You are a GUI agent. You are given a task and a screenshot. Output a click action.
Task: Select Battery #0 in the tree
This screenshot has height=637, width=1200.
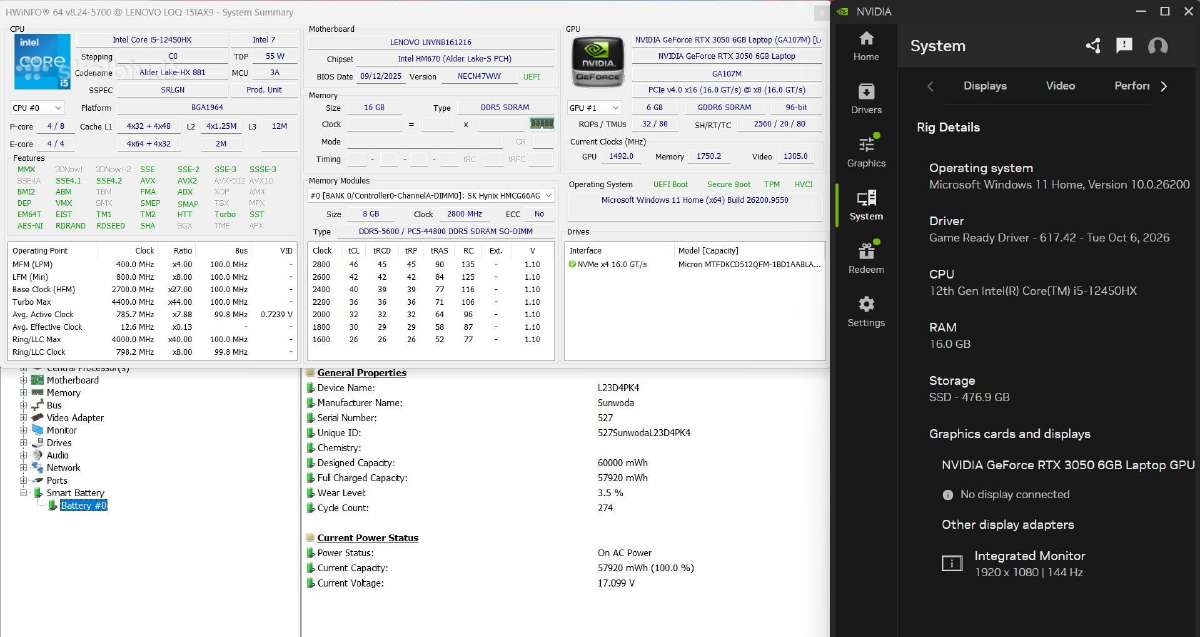[x=83, y=506]
